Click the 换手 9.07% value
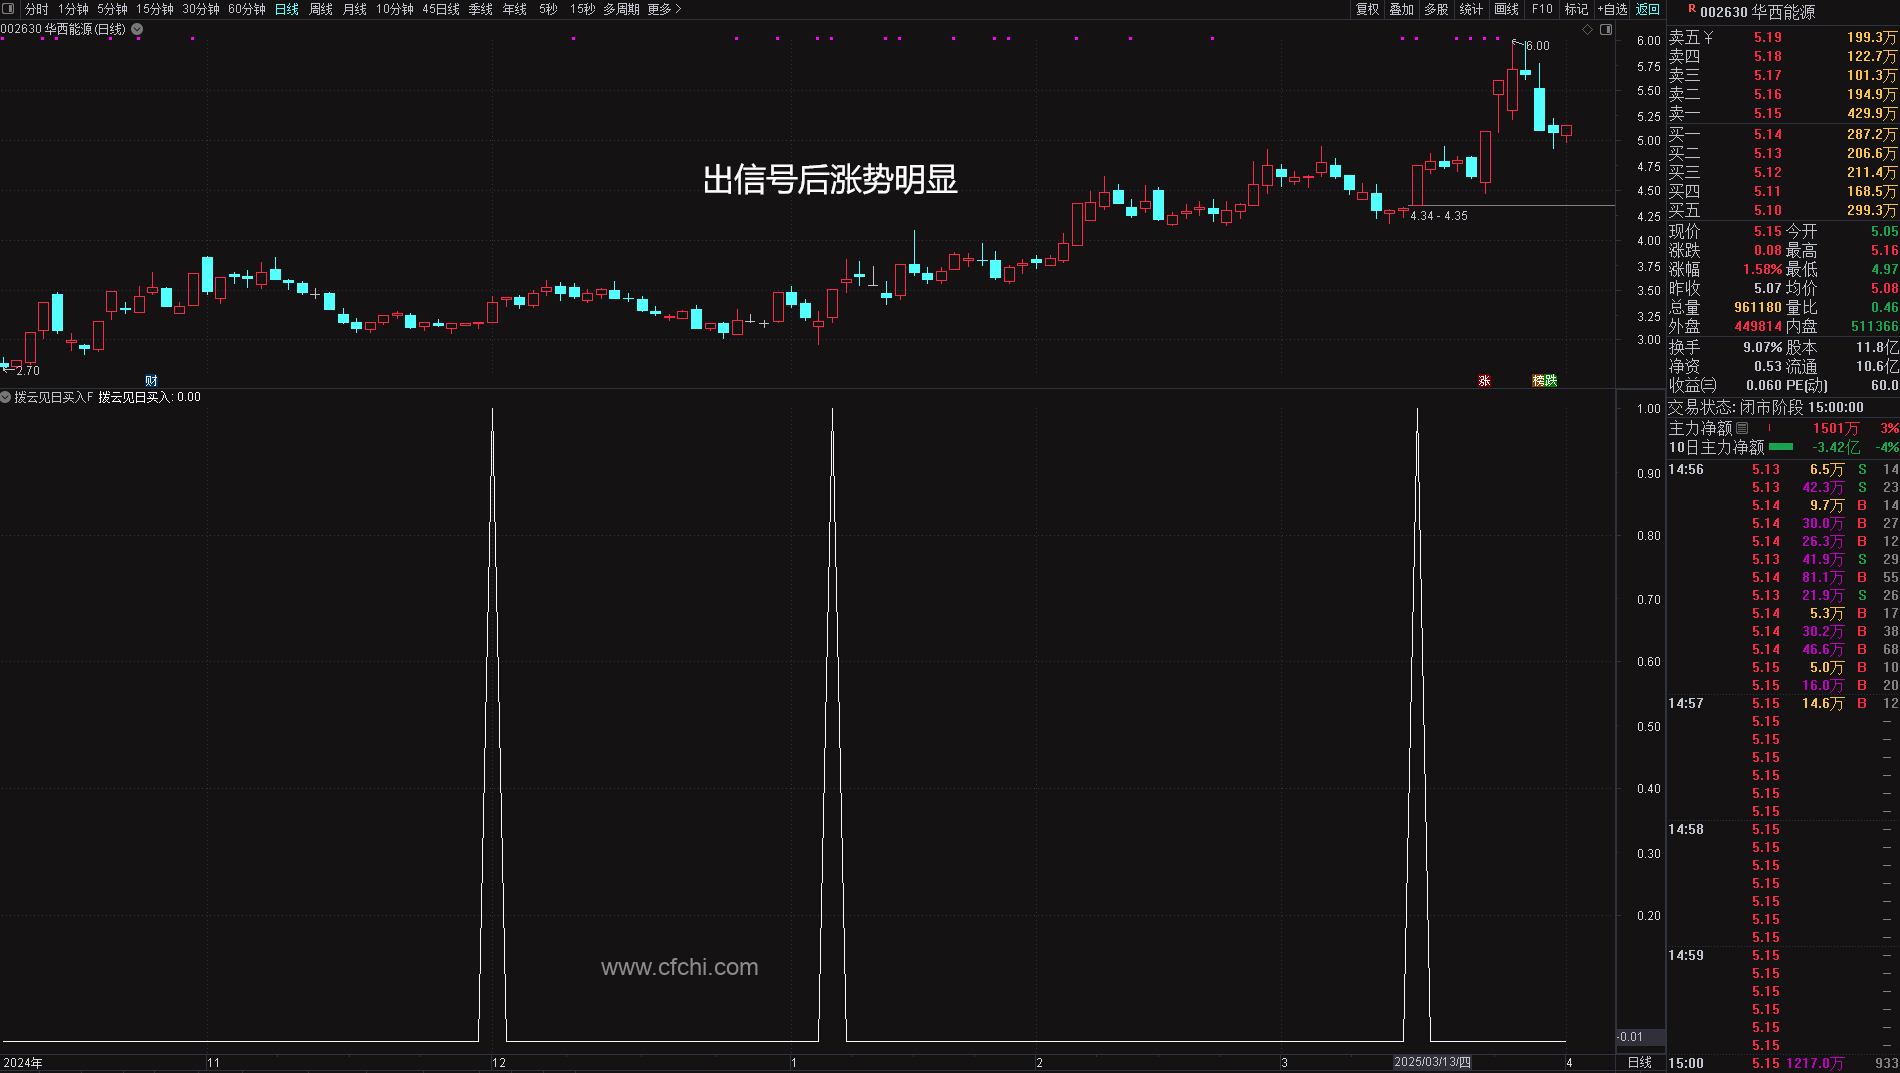1900x1073 pixels. pyautogui.click(x=1763, y=347)
